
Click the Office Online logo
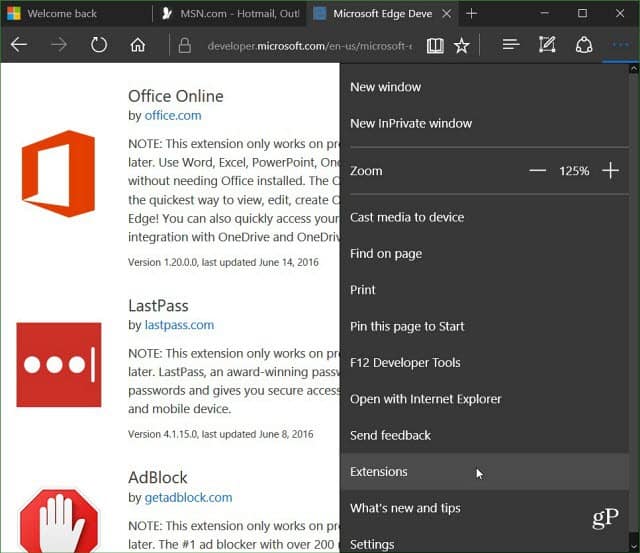coord(58,173)
